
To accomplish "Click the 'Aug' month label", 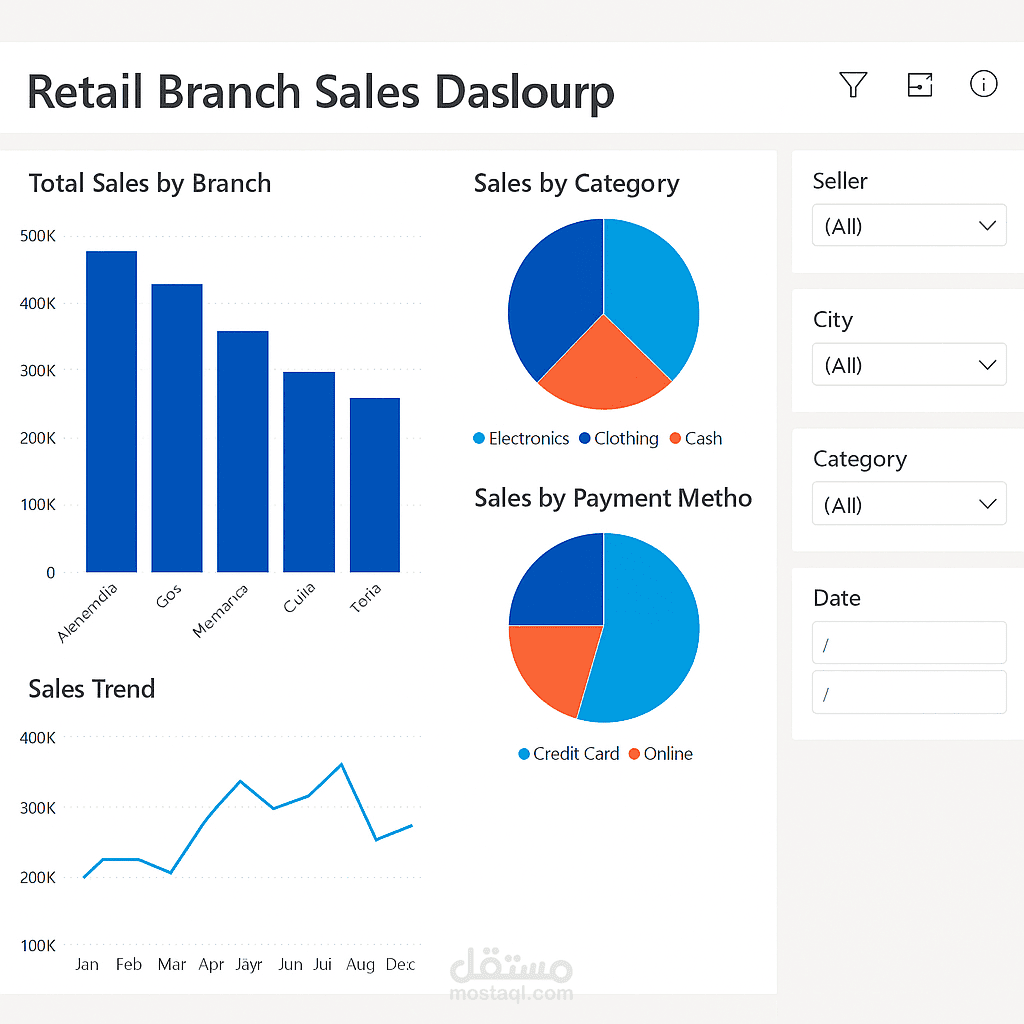I will pyautogui.click(x=360, y=965).
